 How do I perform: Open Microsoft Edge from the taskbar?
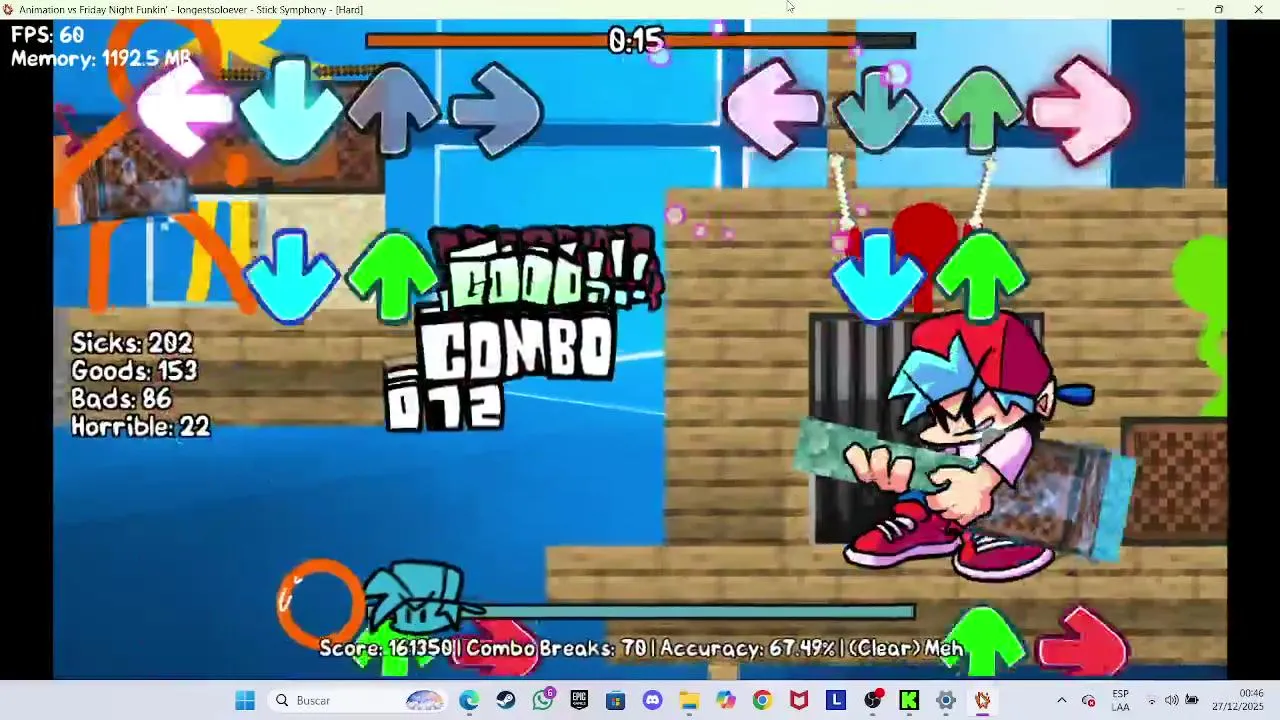[469, 700]
